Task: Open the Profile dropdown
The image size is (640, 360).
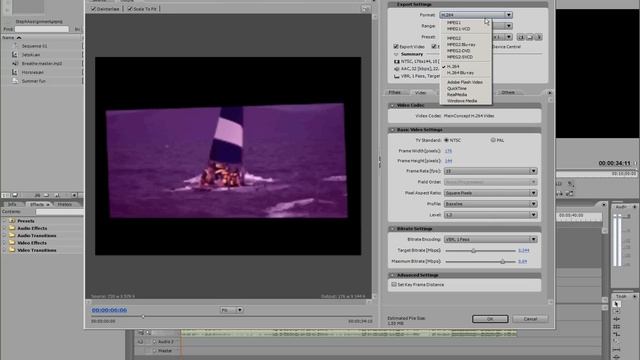Action: point(491,204)
